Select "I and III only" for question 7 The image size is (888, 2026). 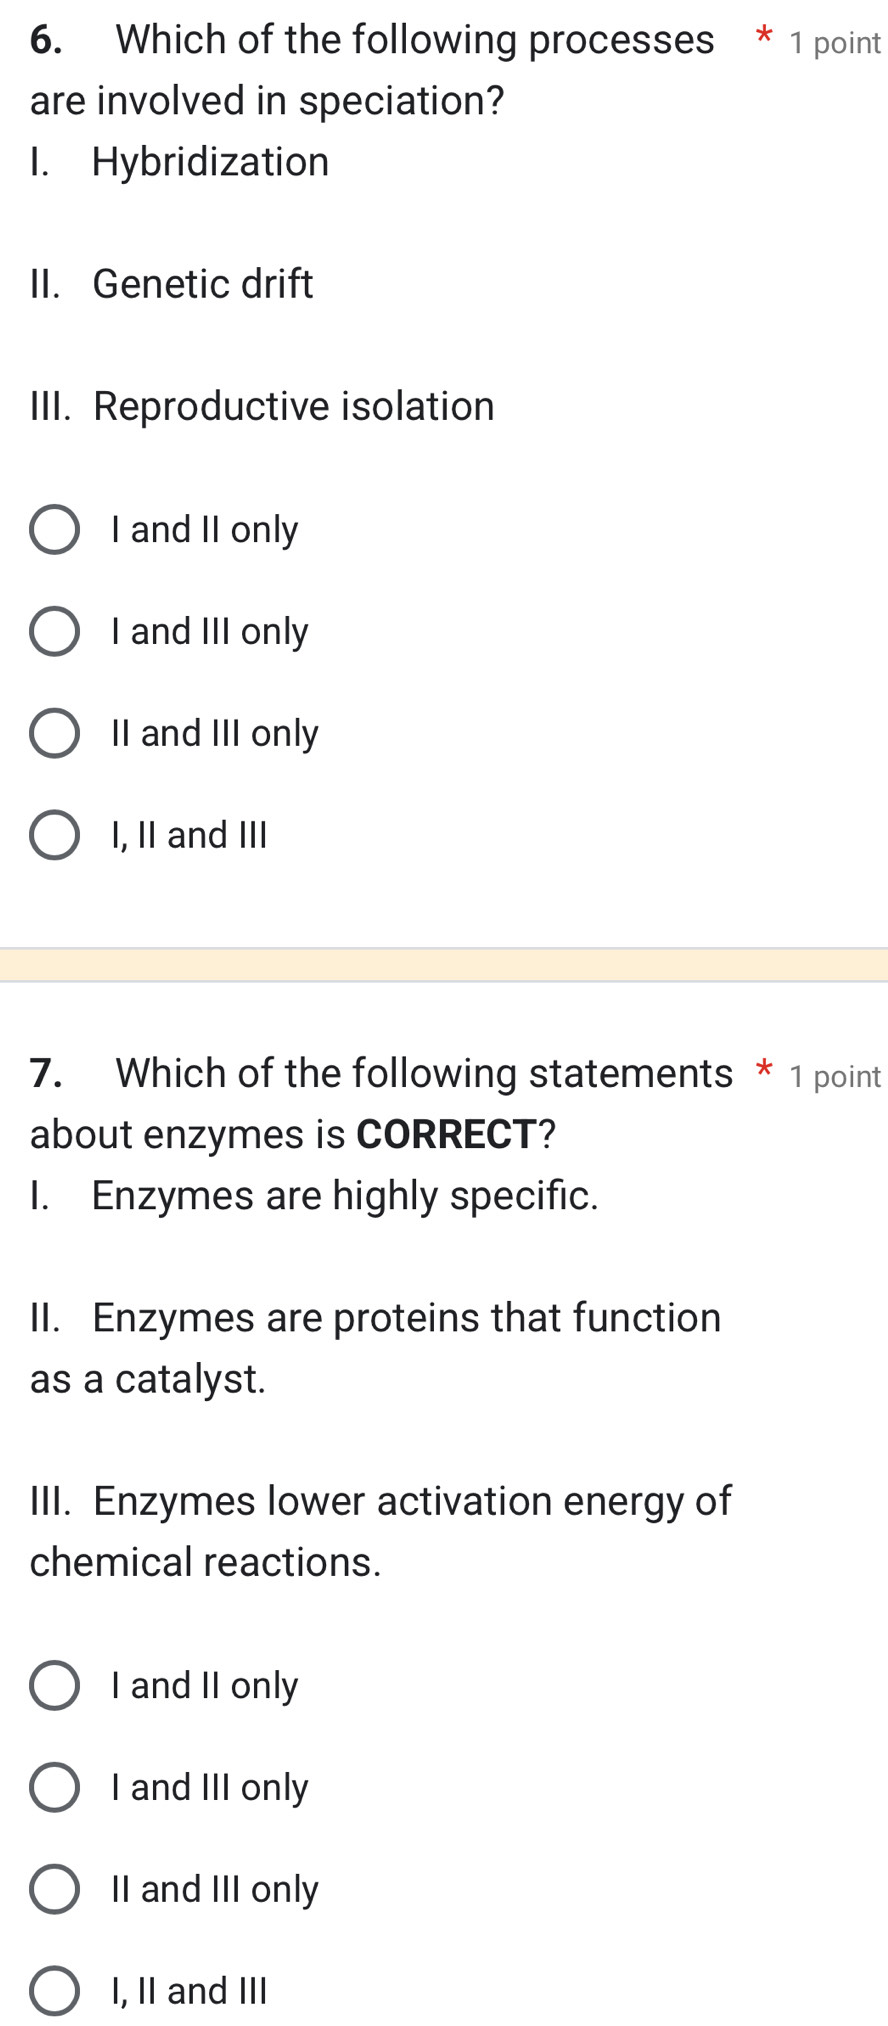(55, 1787)
